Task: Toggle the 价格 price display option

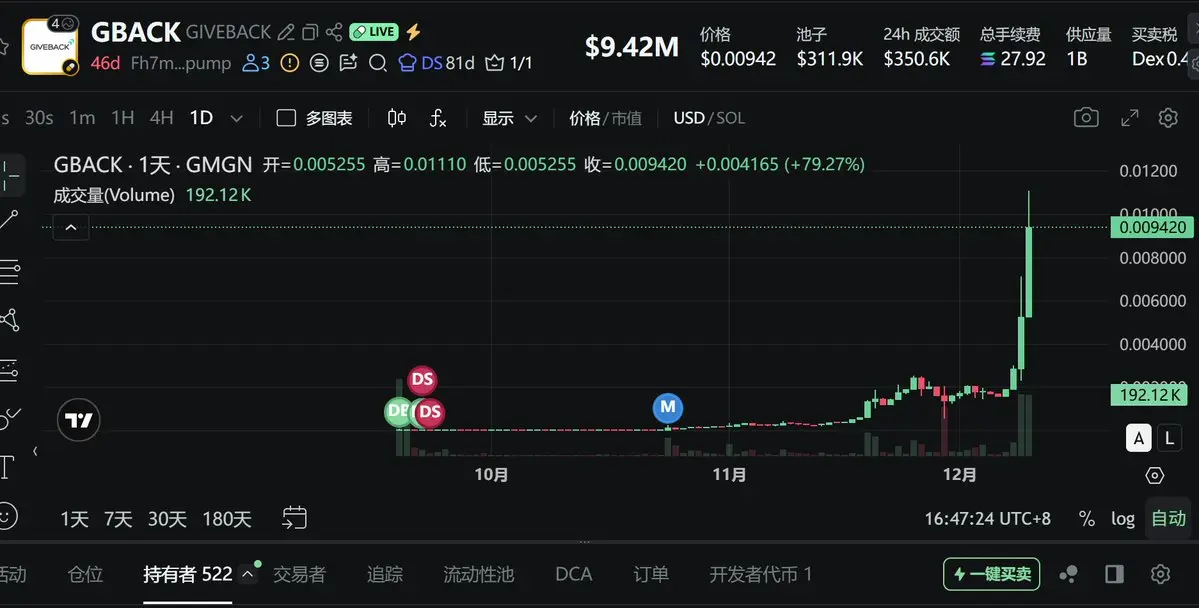Action: point(585,119)
